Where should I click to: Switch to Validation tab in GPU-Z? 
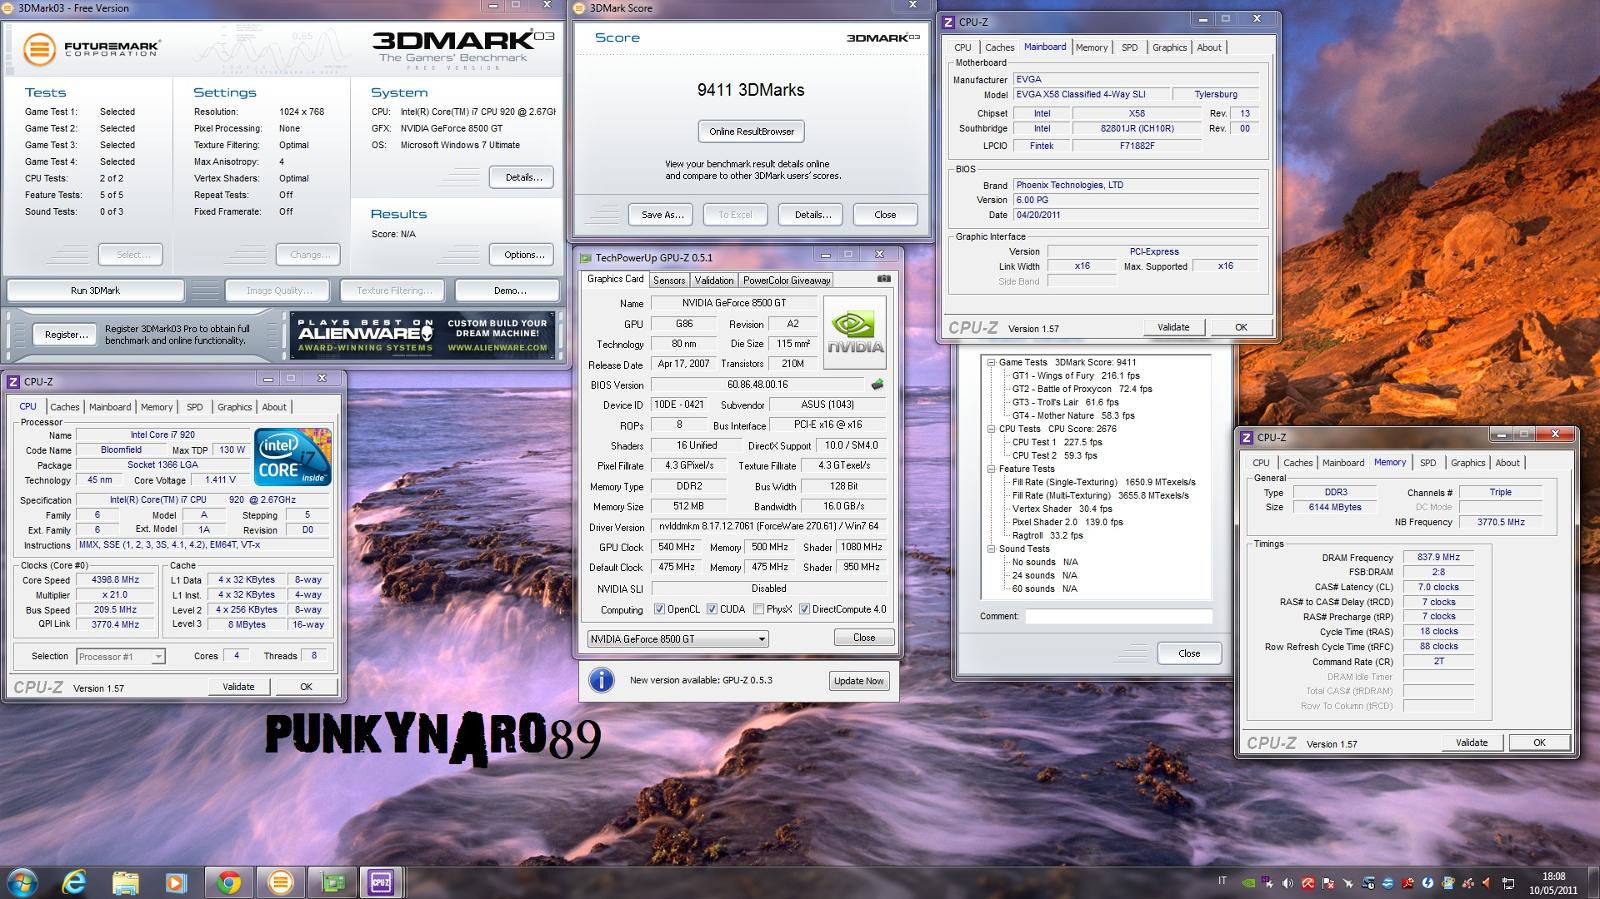[714, 280]
